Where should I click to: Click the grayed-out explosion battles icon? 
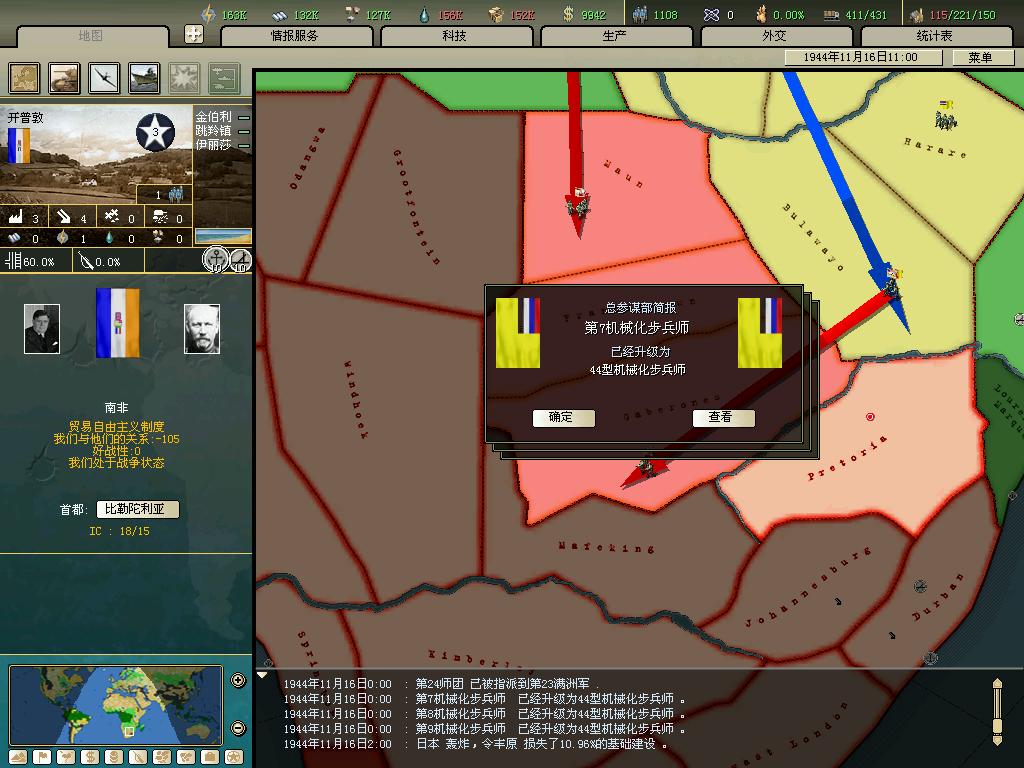point(184,78)
